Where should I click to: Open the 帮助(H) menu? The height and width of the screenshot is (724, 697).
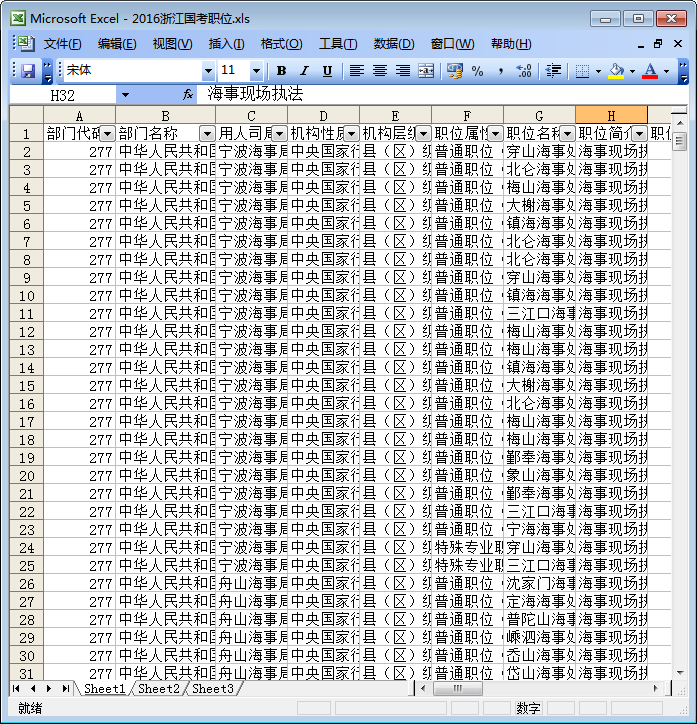coord(511,44)
